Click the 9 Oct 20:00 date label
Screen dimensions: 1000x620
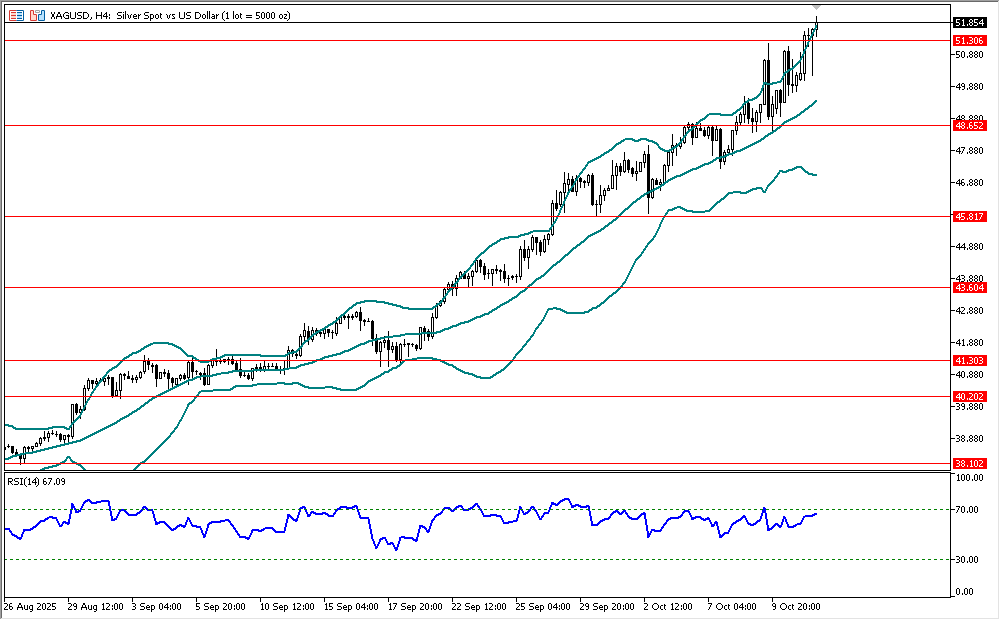click(798, 606)
